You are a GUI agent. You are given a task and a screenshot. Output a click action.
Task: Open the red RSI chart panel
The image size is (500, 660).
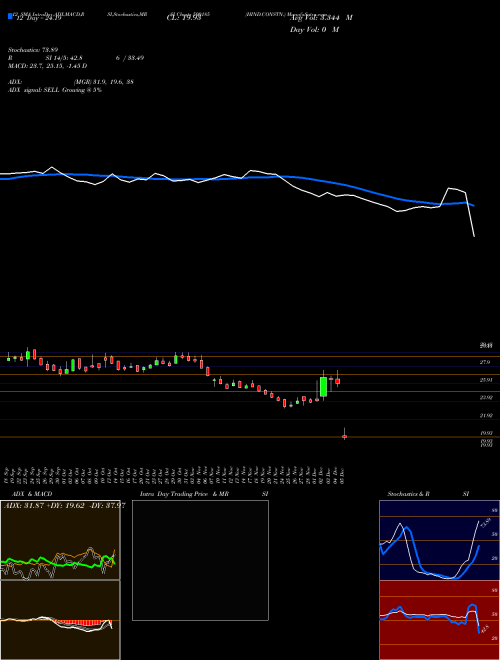tap(439, 620)
